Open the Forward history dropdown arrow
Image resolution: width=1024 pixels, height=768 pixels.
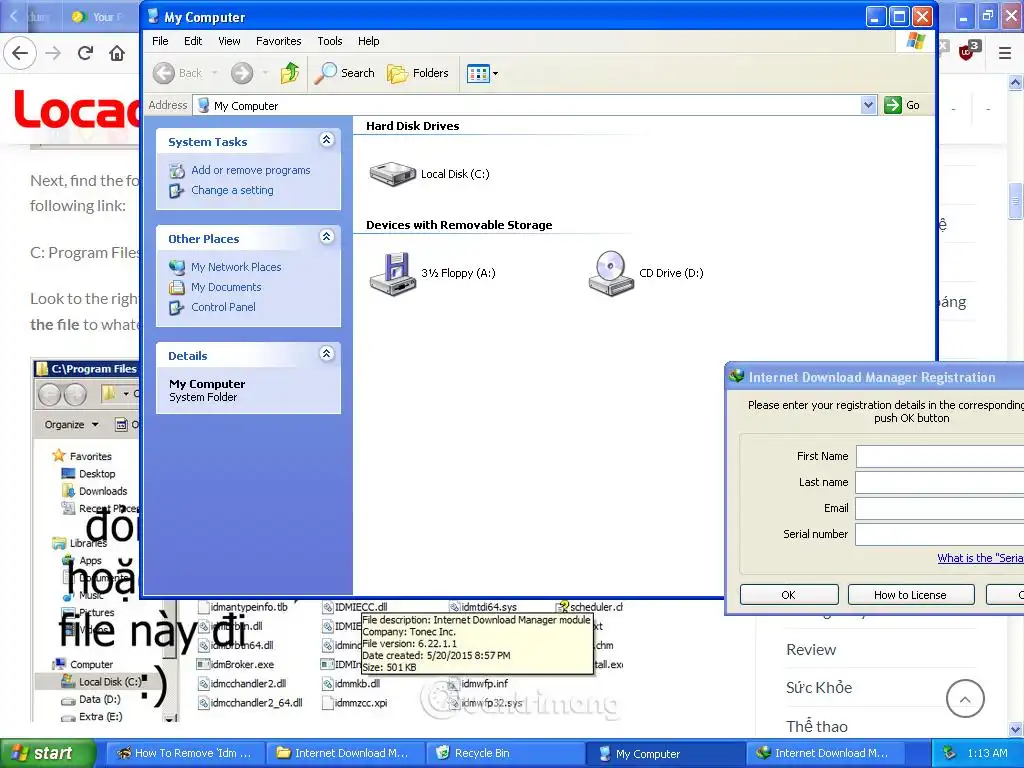tap(265, 73)
